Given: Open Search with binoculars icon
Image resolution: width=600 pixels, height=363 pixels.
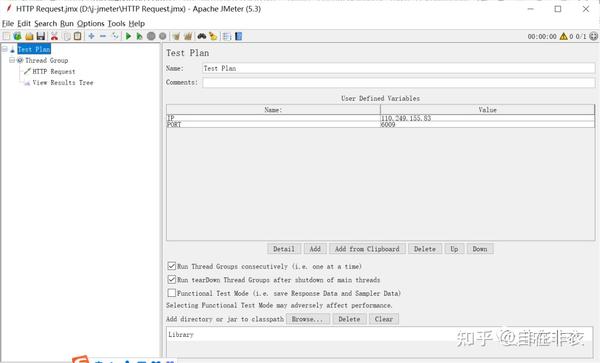Looking at the screenshot, I should (x=202, y=36).
